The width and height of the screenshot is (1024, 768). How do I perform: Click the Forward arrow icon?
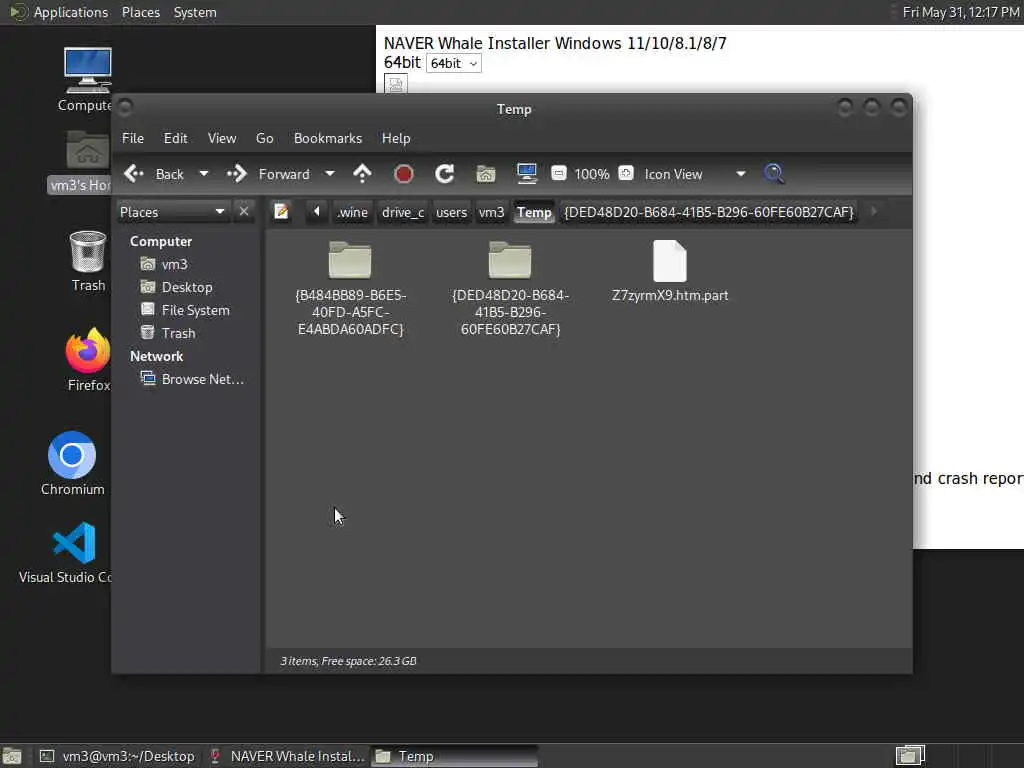(x=236, y=174)
